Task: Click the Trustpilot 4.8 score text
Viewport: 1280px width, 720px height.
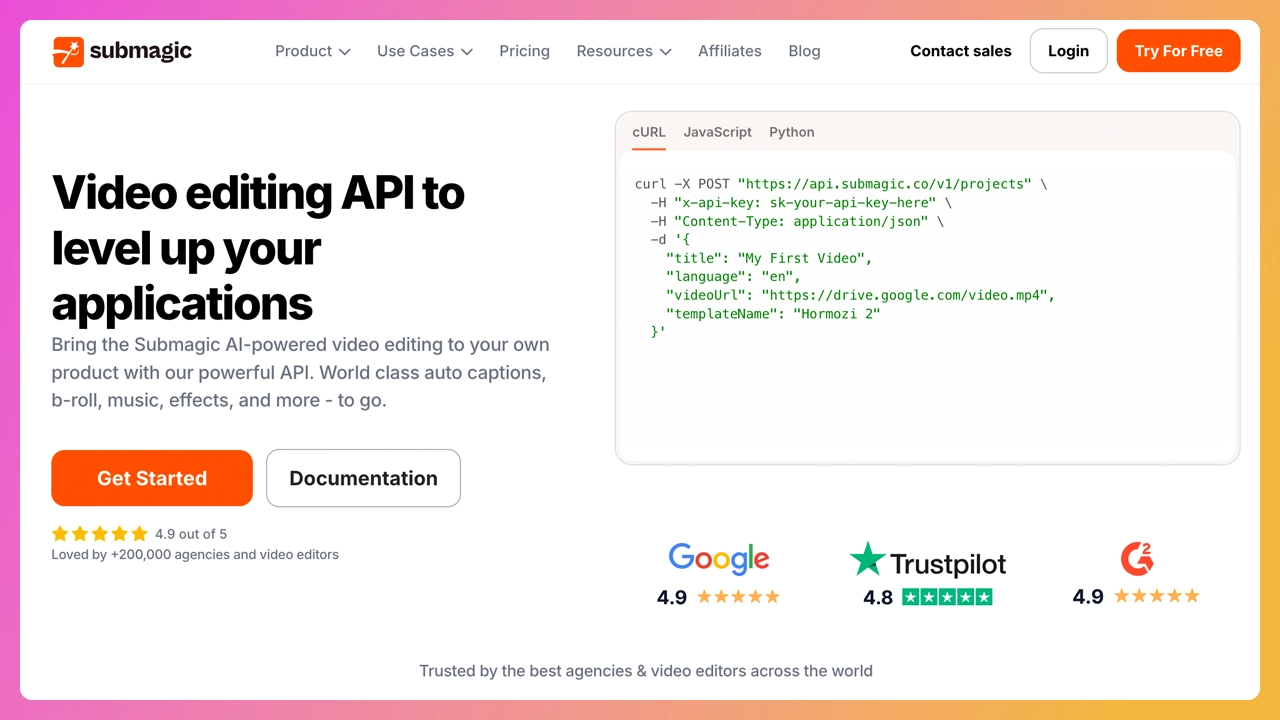Action: click(x=878, y=597)
